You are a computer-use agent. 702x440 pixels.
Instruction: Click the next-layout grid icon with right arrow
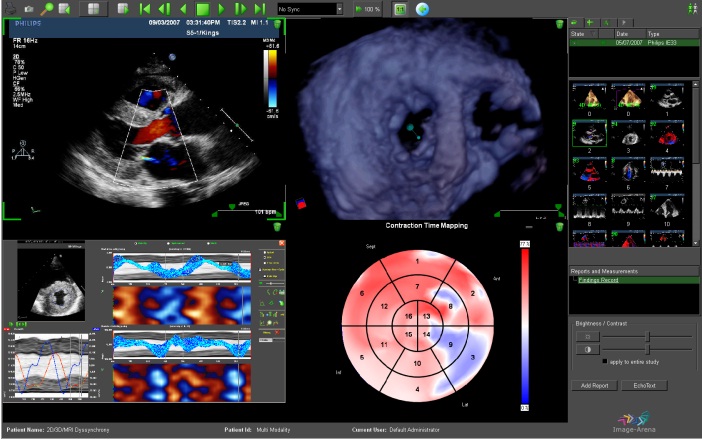tap(123, 9)
